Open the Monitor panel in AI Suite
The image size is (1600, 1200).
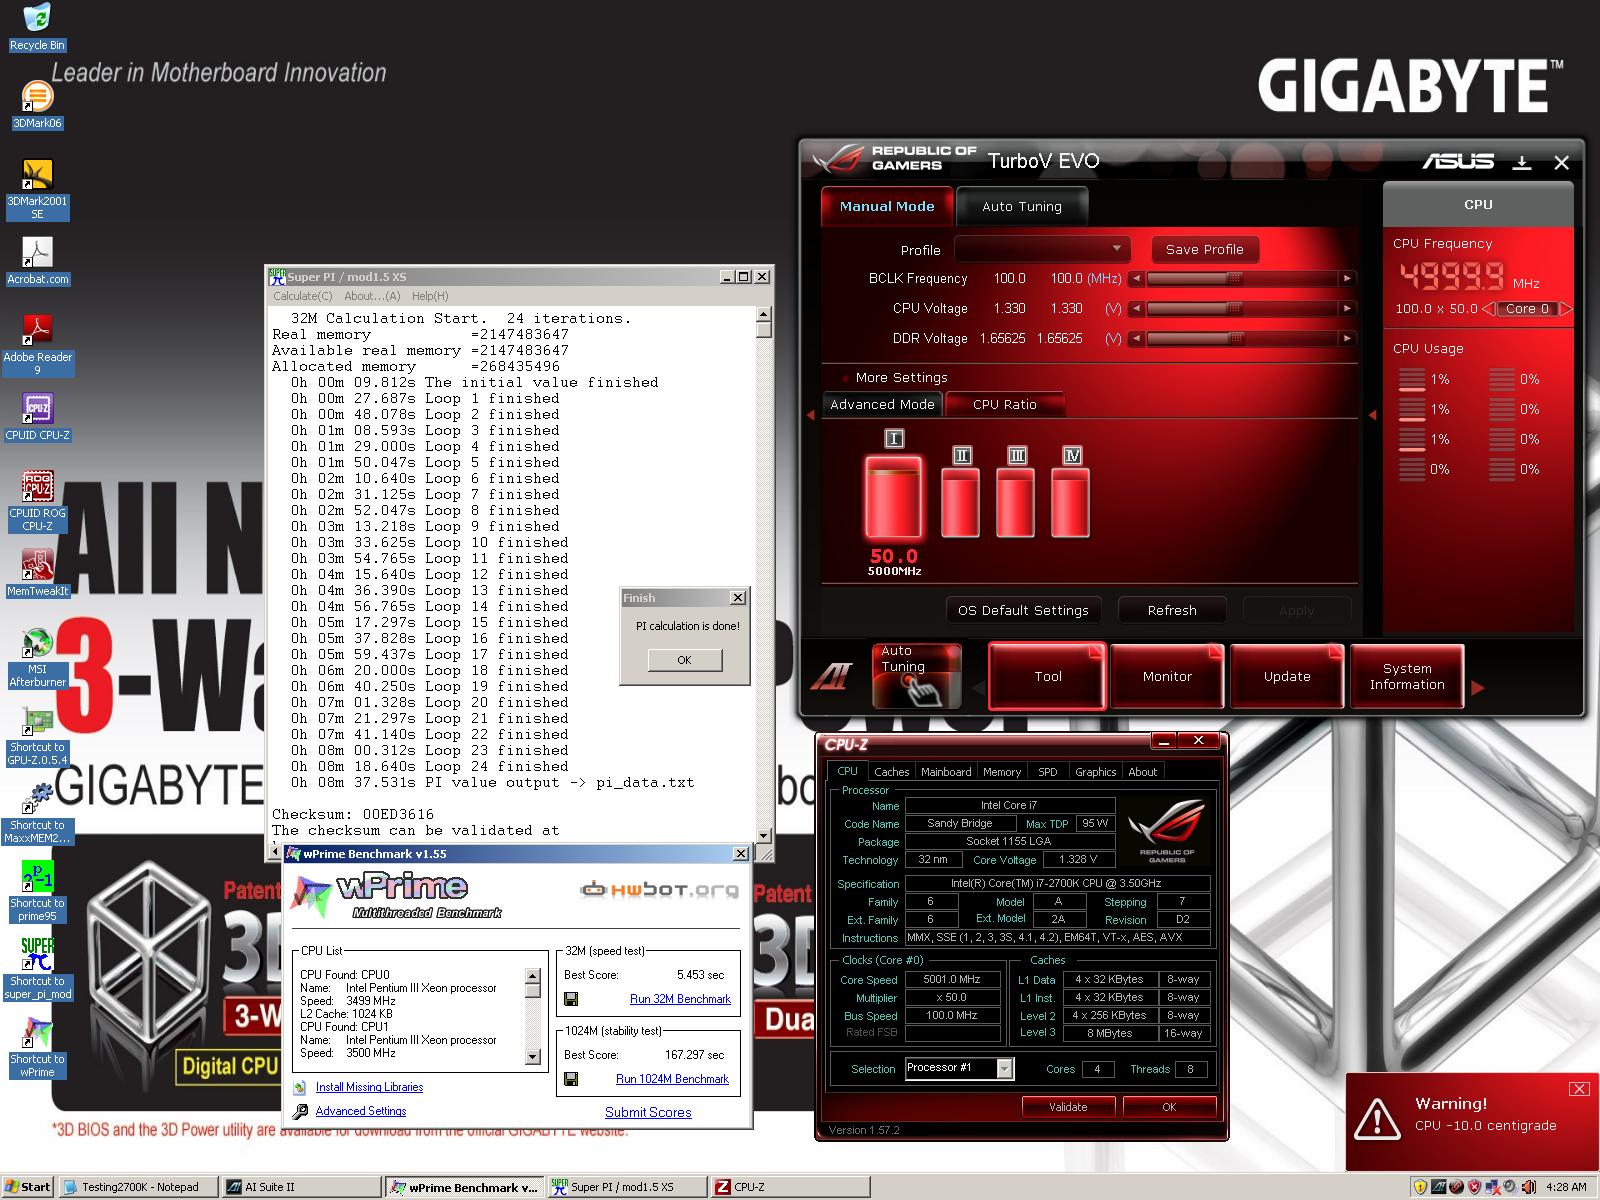pyautogui.click(x=1167, y=677)
